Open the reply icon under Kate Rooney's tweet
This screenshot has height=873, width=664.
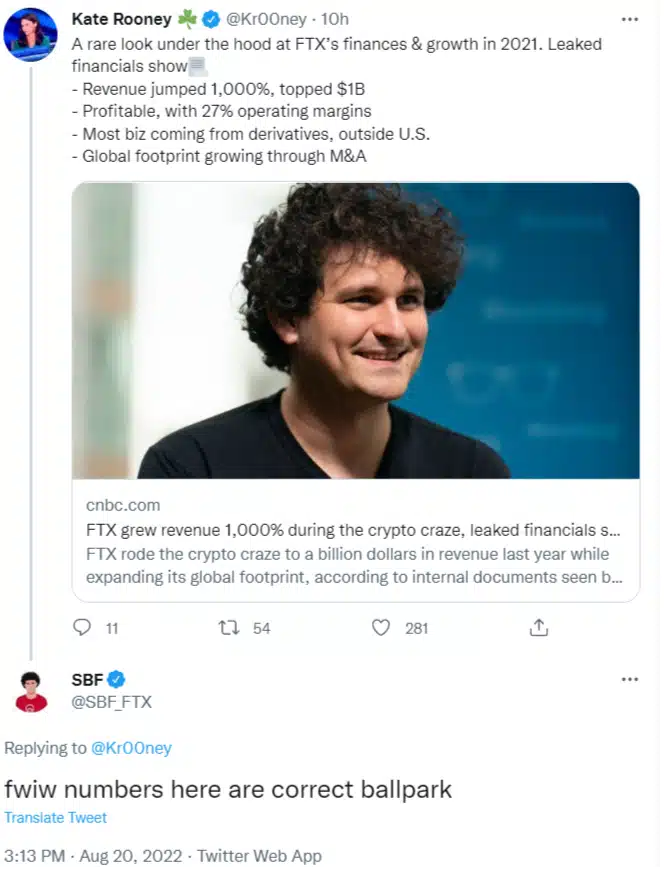(82, 627)
